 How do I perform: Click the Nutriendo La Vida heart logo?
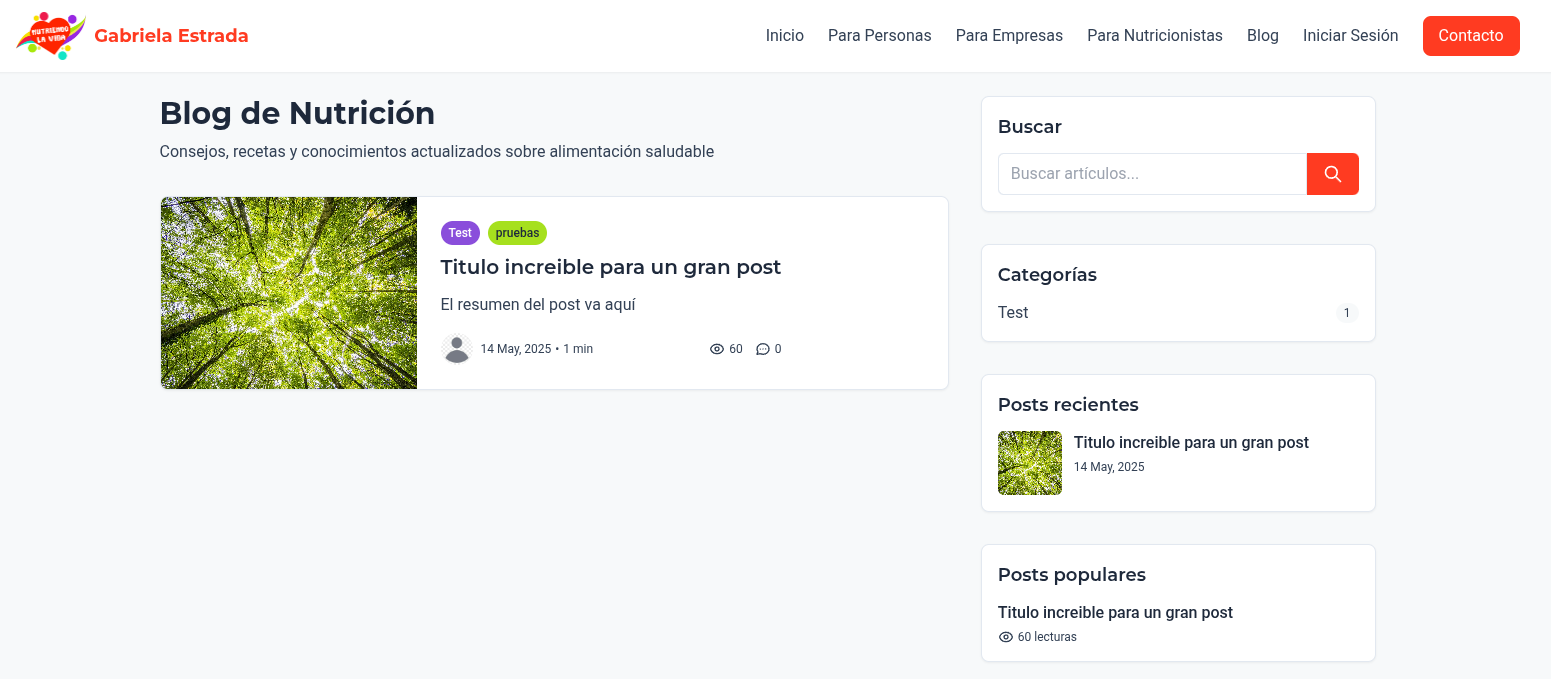50,36
